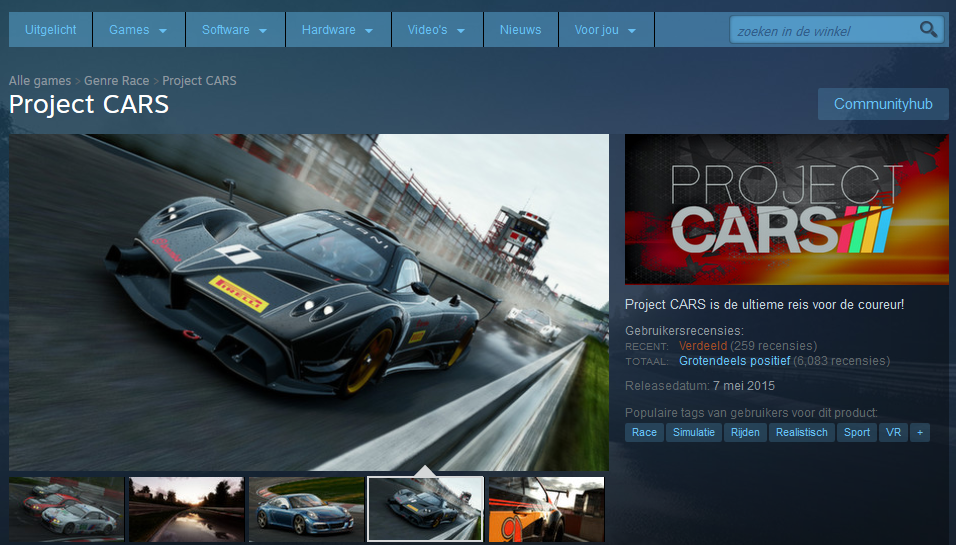Open the Uitgelicht store tab

click(x=51, y=29)
